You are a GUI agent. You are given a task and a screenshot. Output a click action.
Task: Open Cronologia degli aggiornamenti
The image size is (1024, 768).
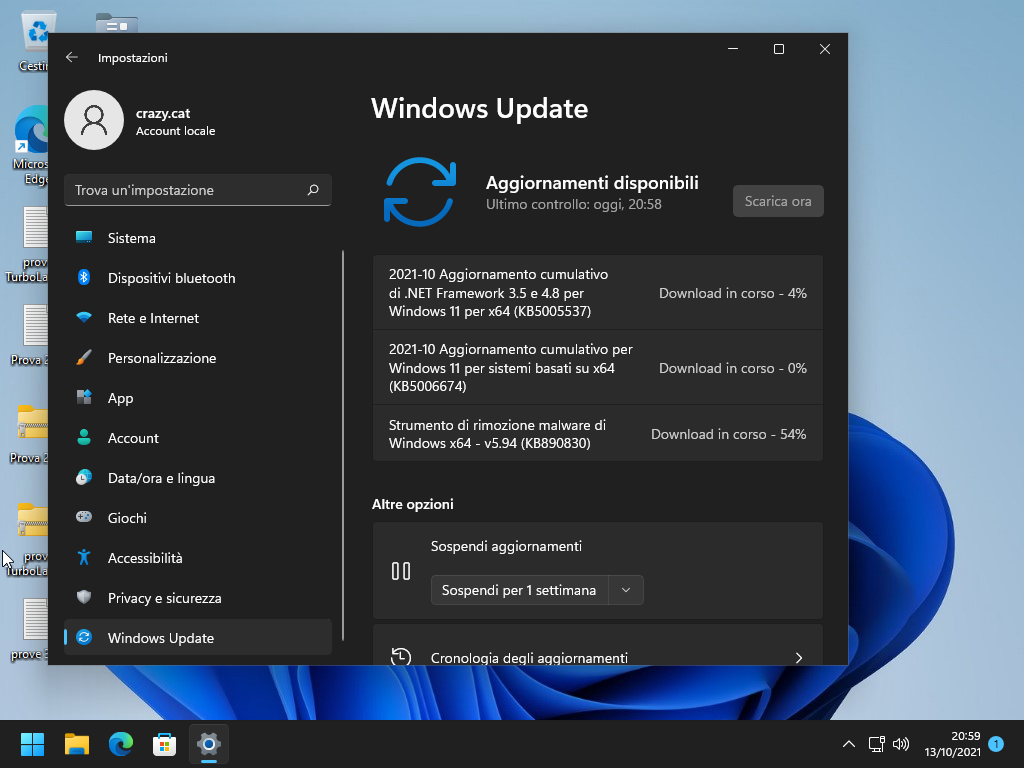tap(598, 645)
